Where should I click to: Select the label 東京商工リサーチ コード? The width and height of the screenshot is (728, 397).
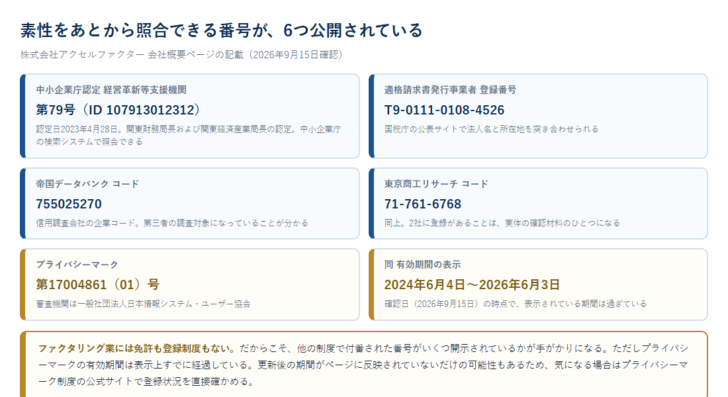[436, 184]
